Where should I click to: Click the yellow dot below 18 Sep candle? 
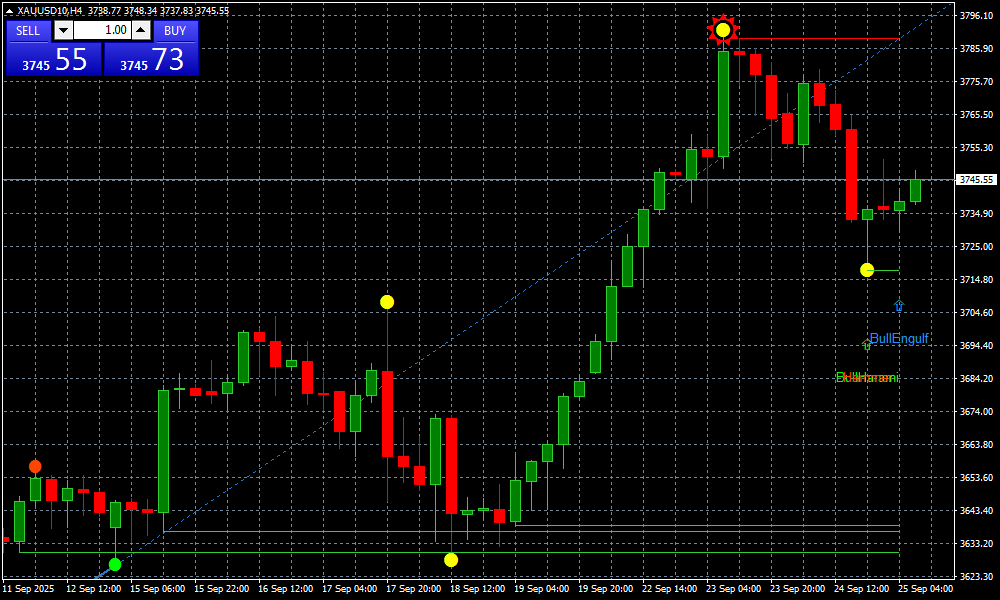[451, 560]
